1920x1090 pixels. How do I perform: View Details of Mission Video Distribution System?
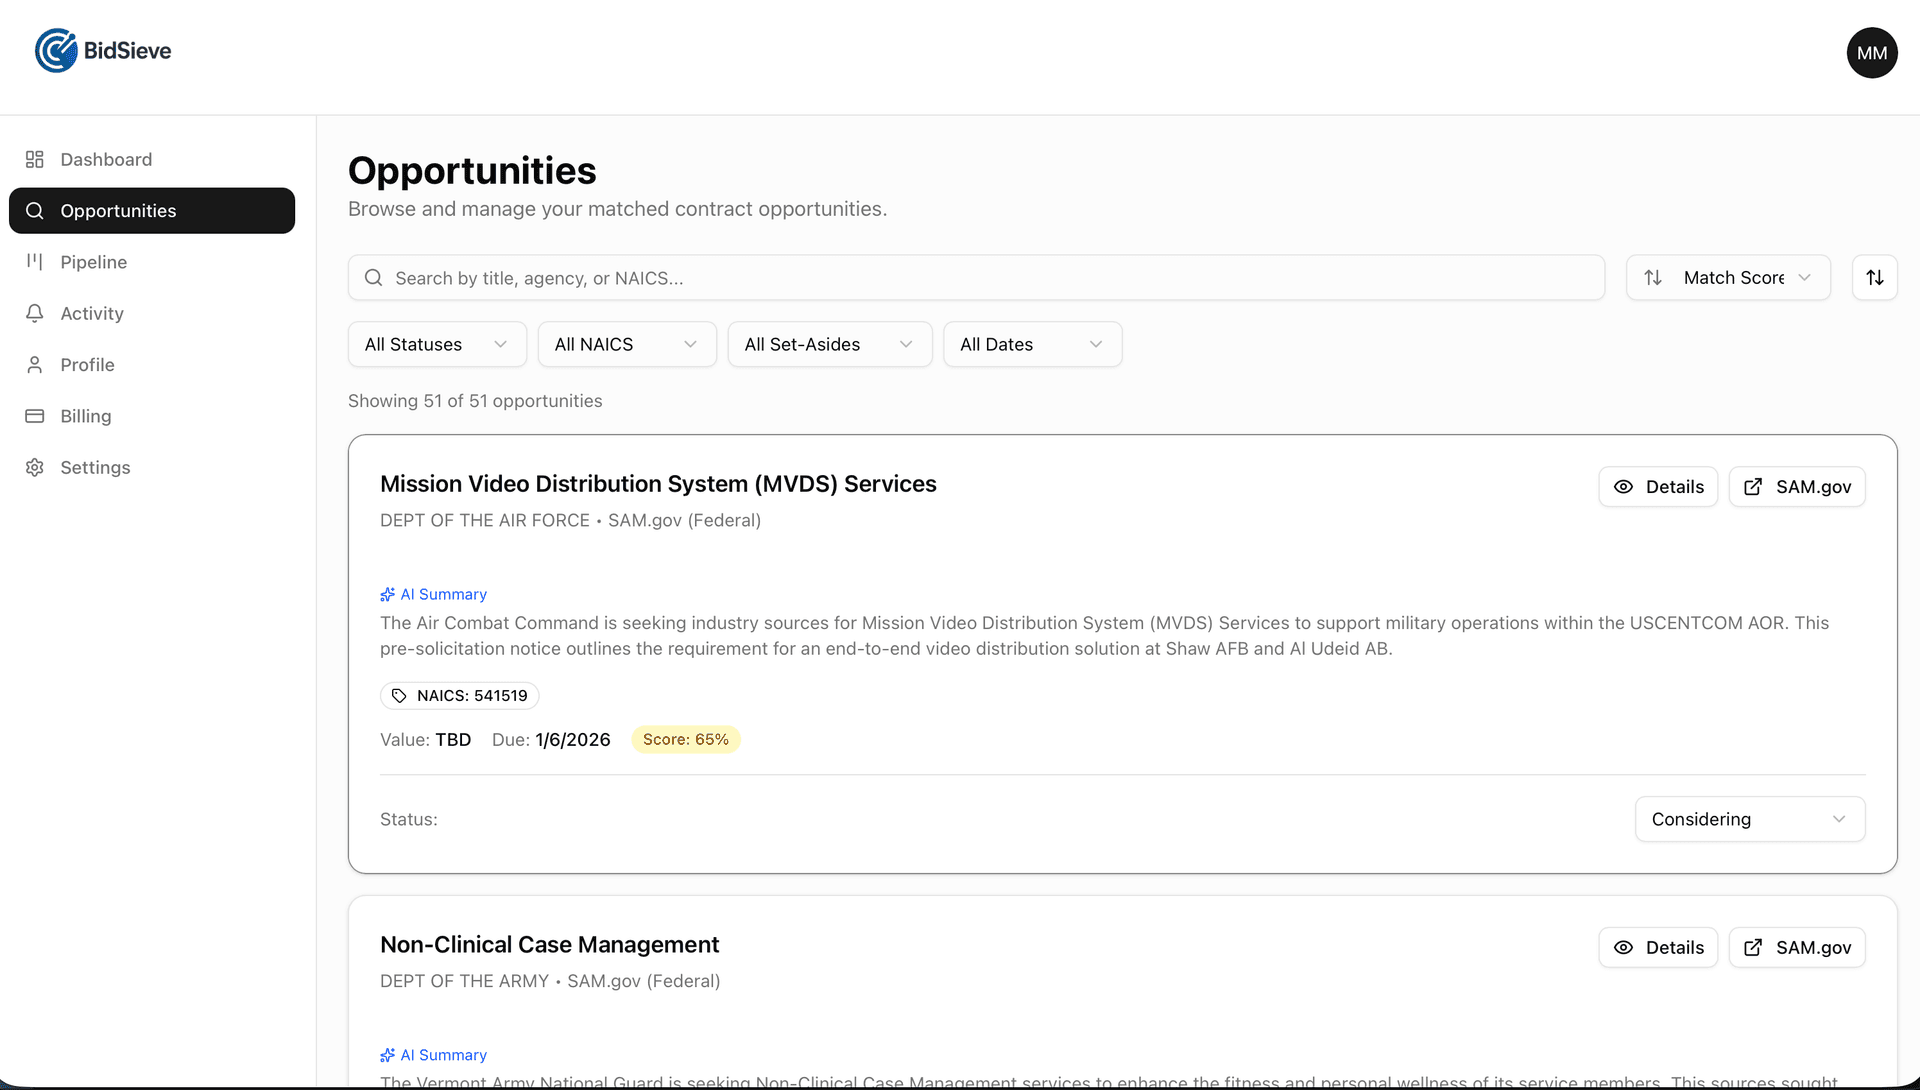click(x=1658, y=487)
